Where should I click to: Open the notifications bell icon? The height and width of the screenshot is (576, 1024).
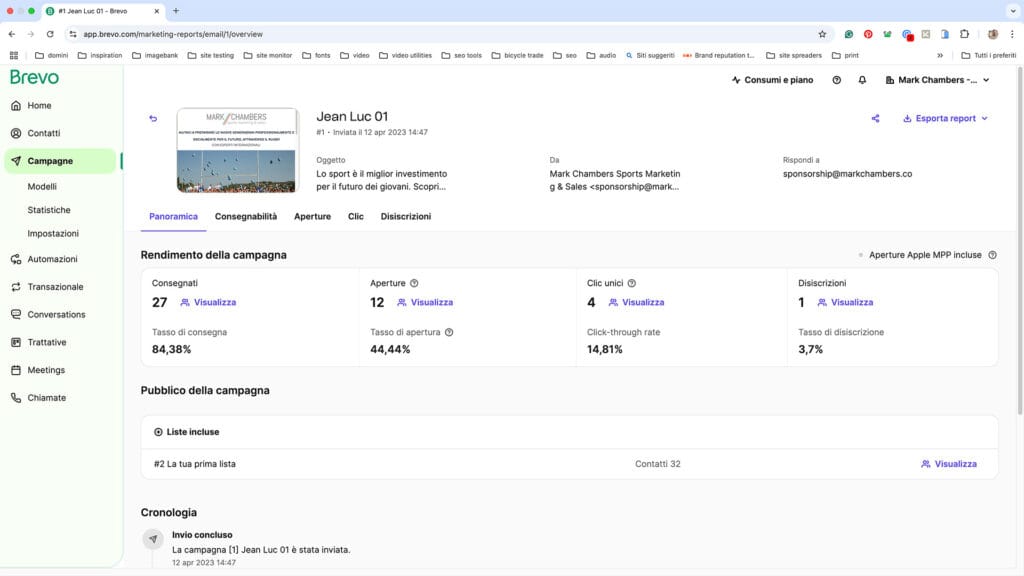[x=862, y=80]
